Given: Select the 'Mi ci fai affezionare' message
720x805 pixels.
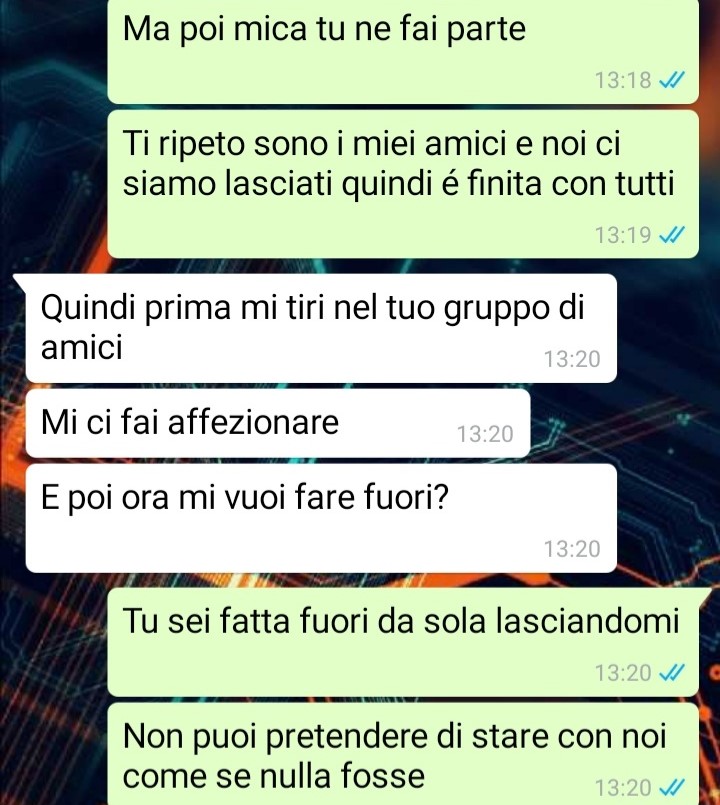Looking at the screenshot, I should (x=278, y=423).
